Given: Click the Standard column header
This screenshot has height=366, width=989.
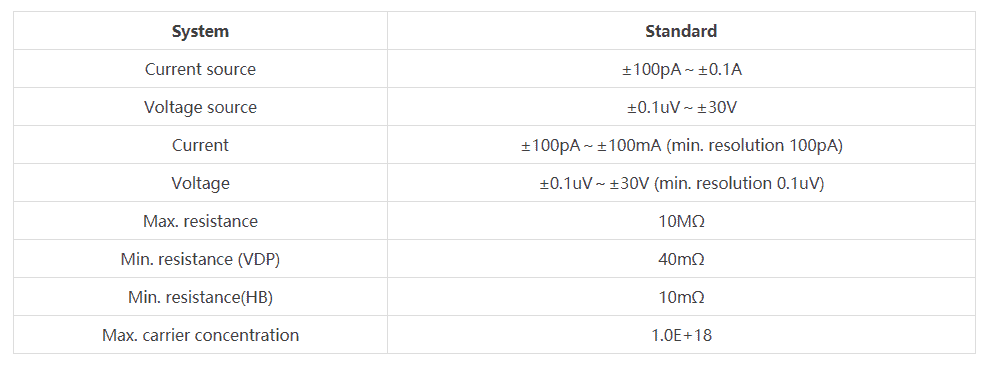Looking at the screenshot, I should 681,31.
